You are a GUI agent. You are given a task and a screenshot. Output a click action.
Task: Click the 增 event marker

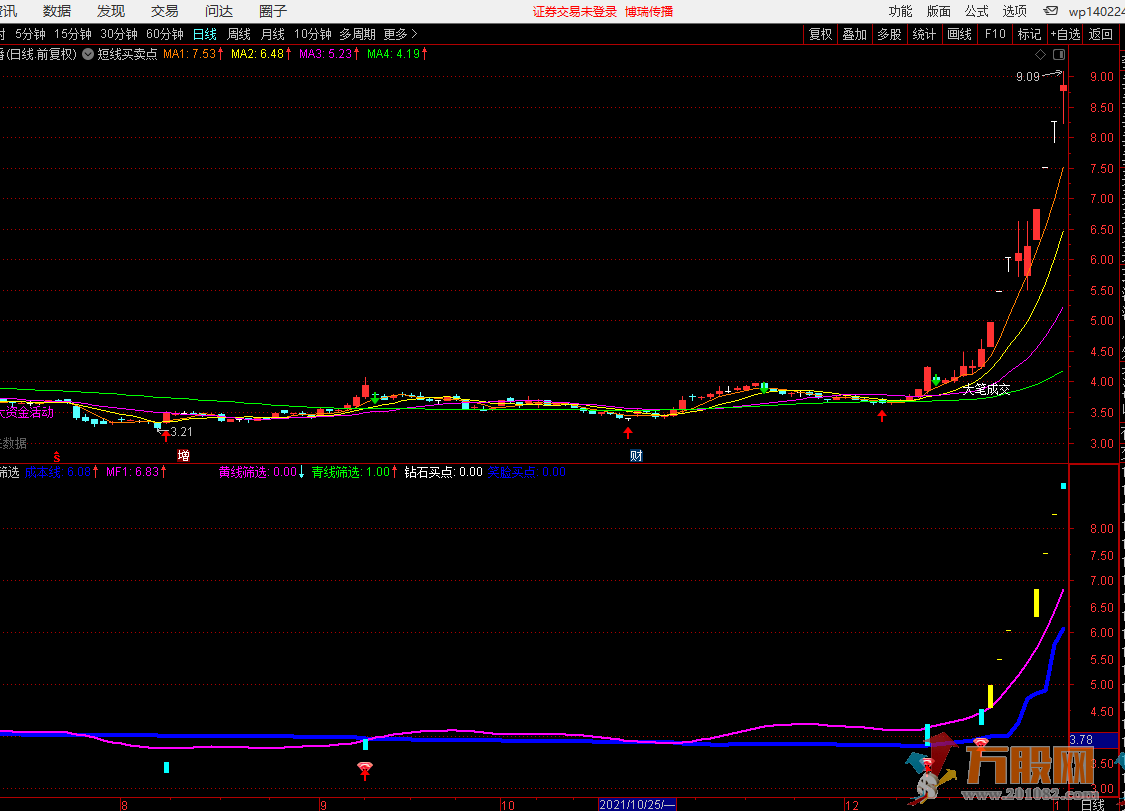pyautogui.click(x=184, y=455)
